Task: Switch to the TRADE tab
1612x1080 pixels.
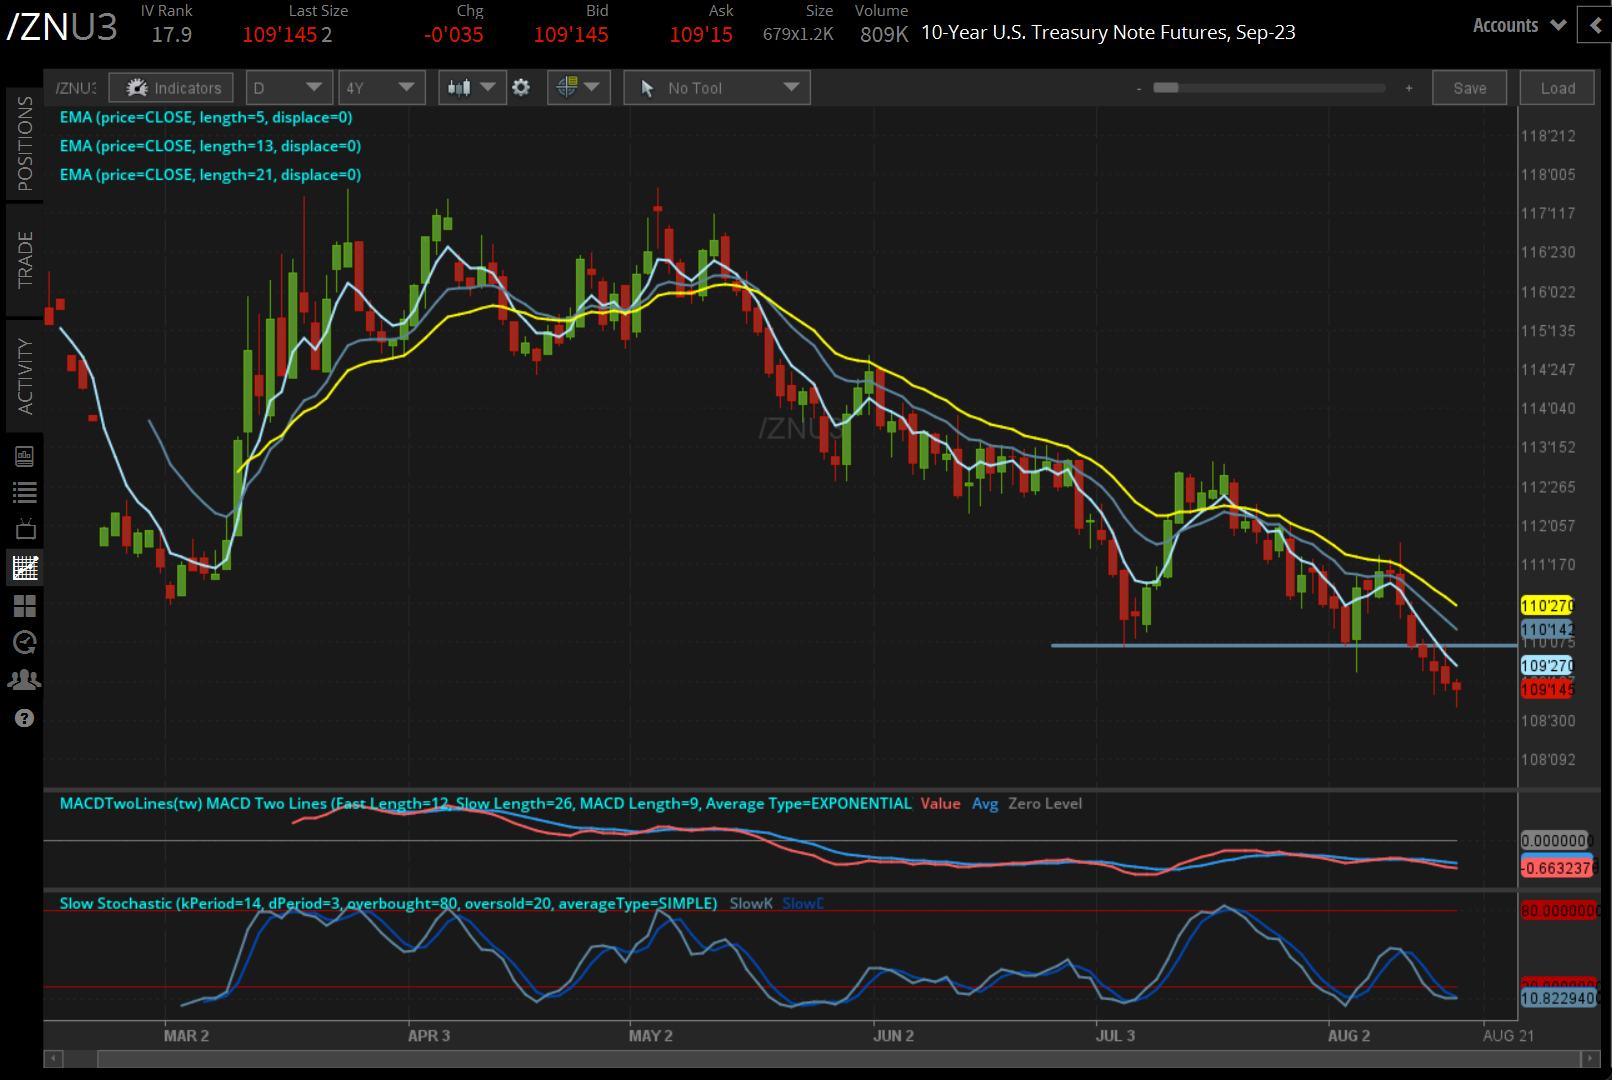Action: coord(24,260)
